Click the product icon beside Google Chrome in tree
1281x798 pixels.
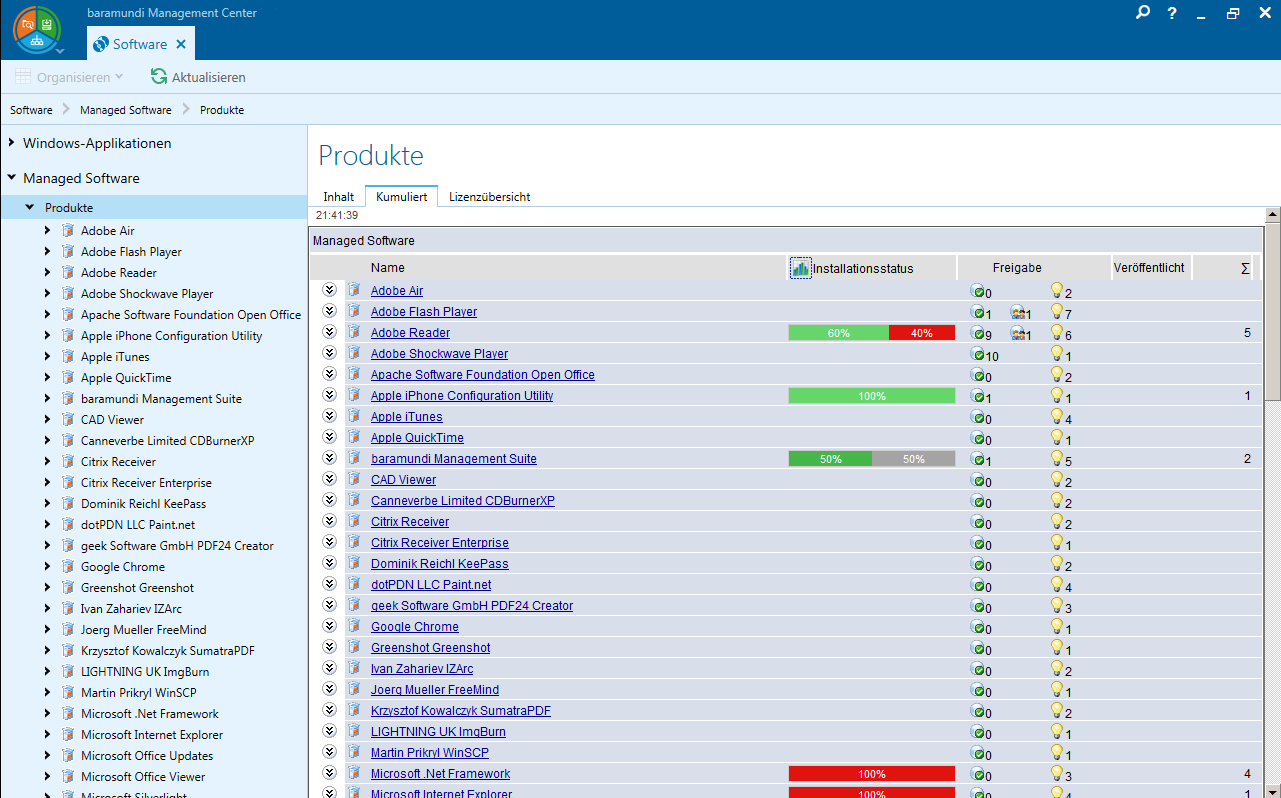pos(68,567)
